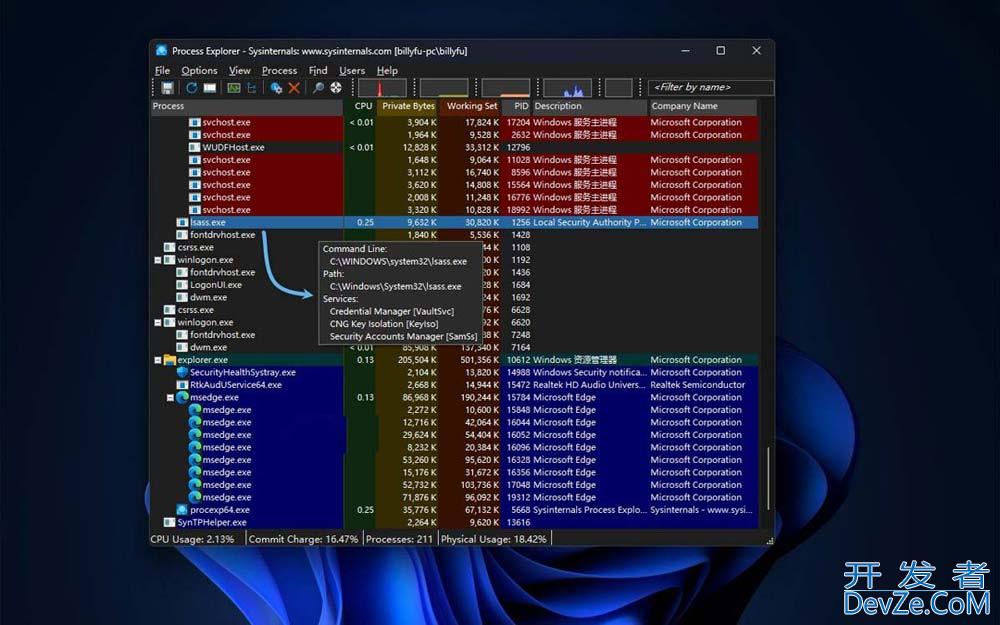Click the icon of svchost.exe PID 17204
Screen dimensions: 1000x625
(x=195, y=122)
